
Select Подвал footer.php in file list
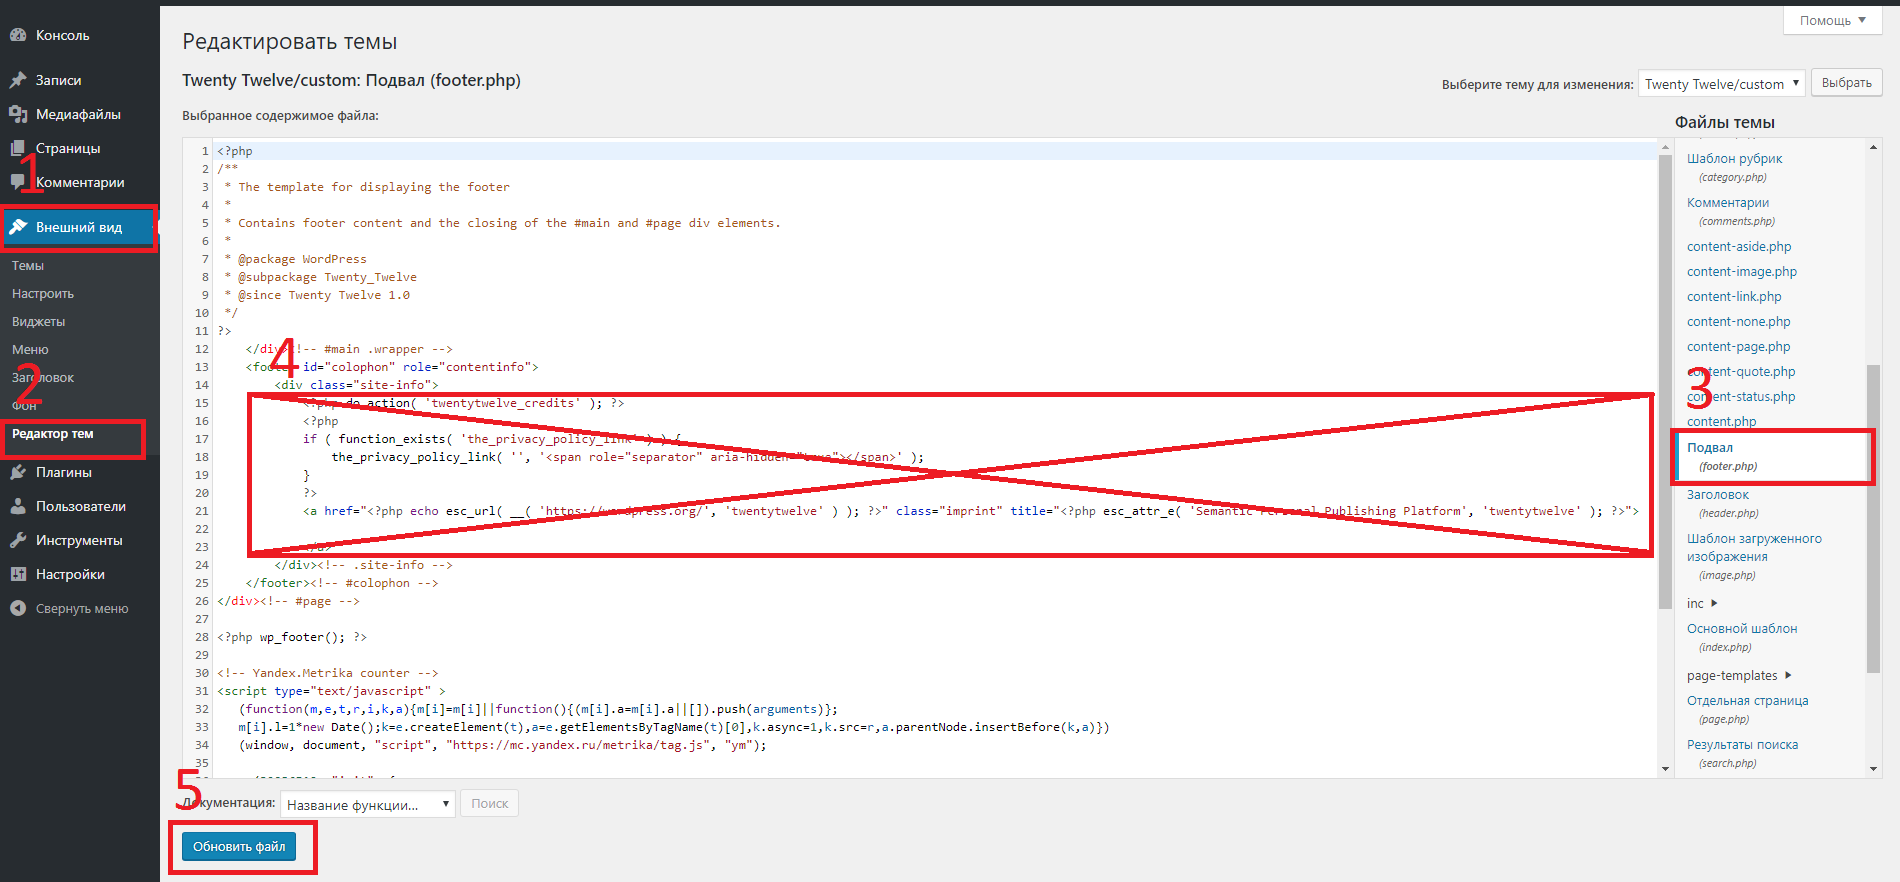[x=1721, y=456]
